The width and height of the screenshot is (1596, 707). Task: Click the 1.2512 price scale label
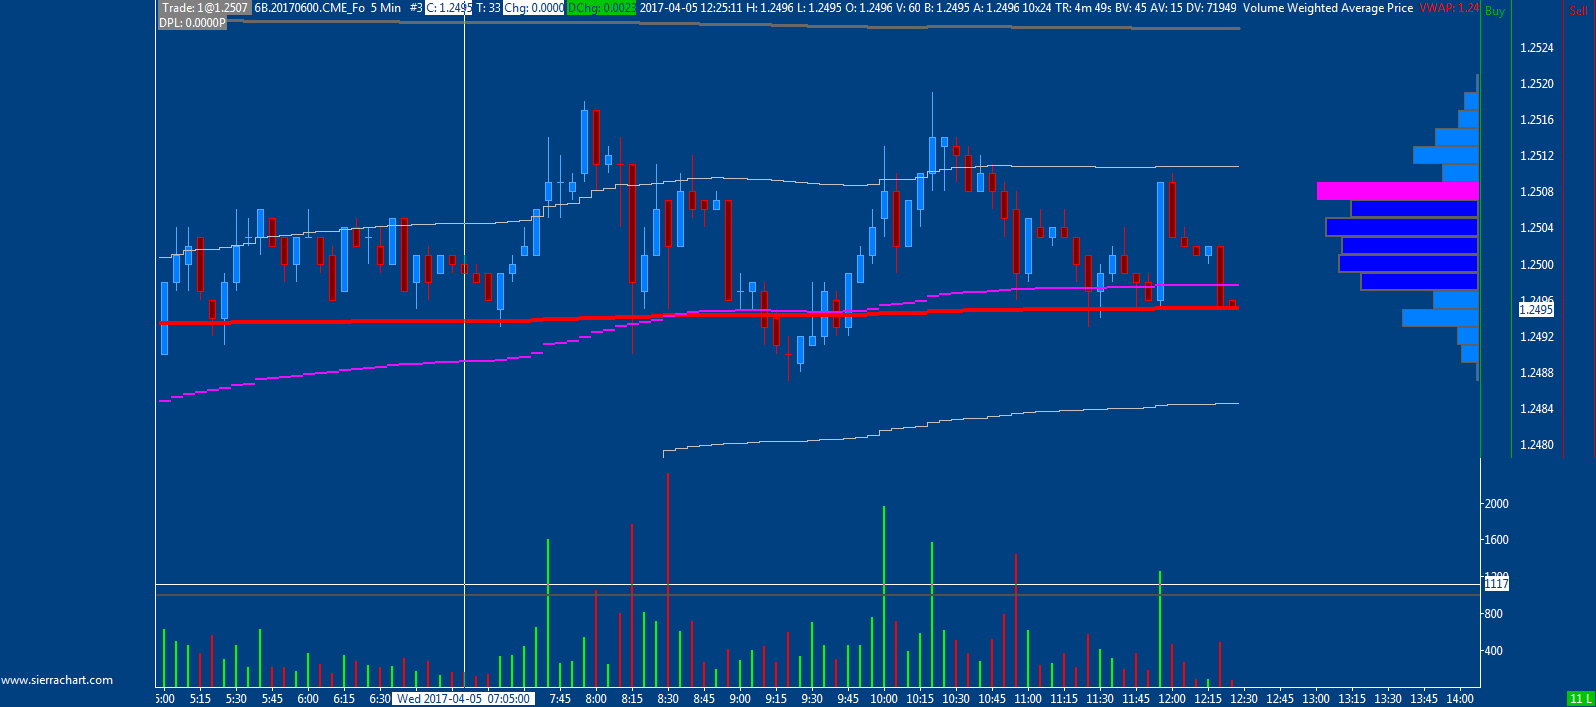coord(1537,156)
